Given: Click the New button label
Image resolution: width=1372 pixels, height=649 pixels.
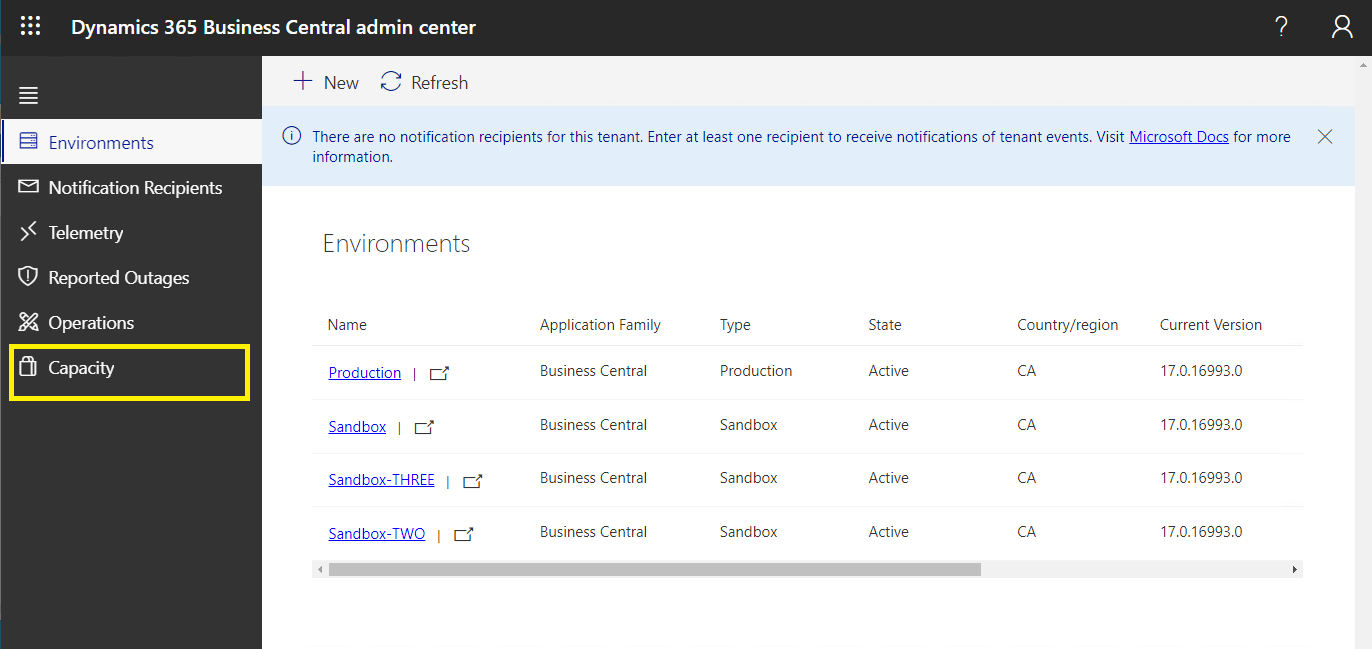Looking at the screenshot, I should point(341,83).
